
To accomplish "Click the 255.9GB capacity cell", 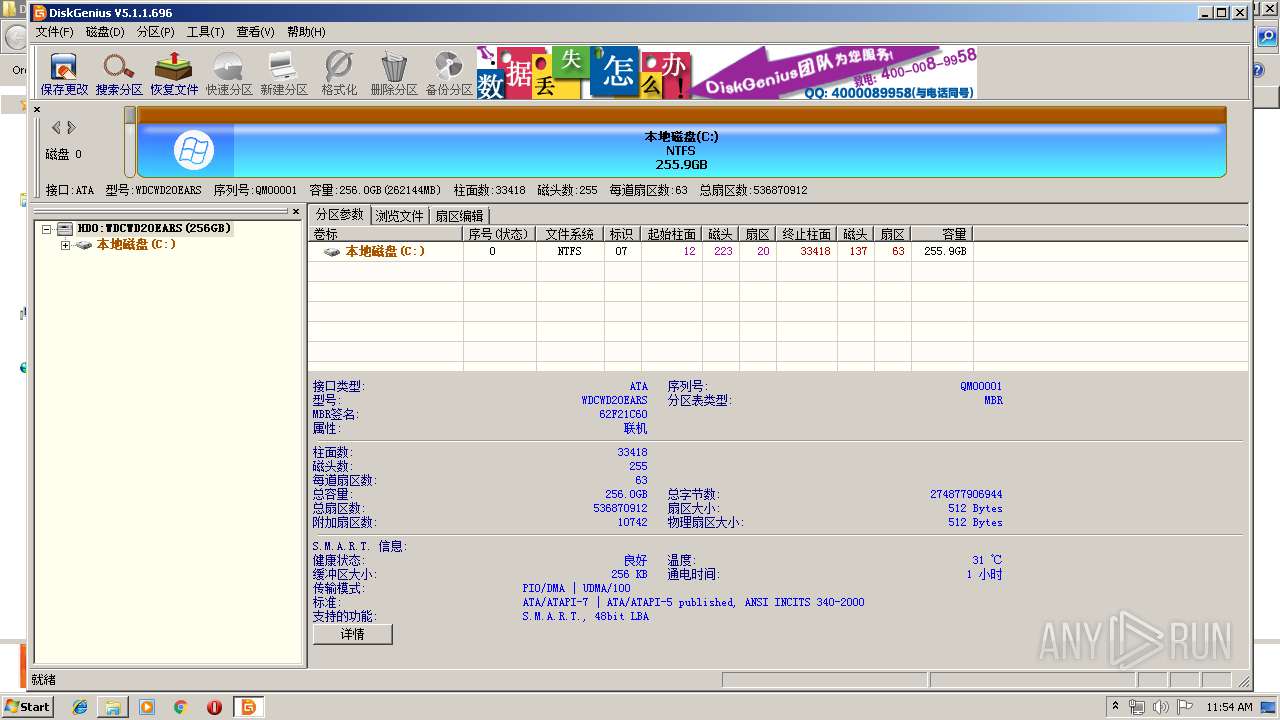I will point(945,252).
